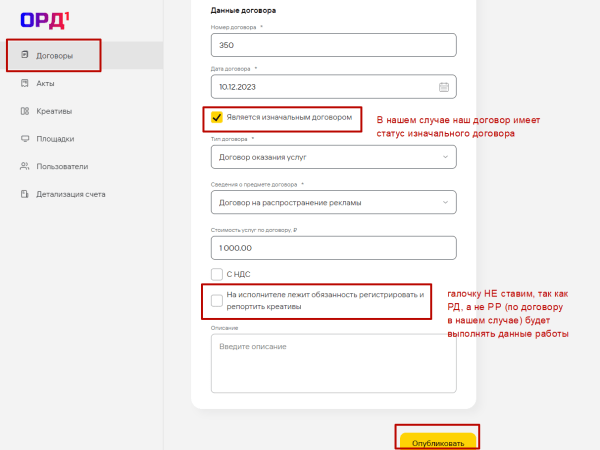Click the Пользователи people icon
Screen dimensions: 600x450
point(24,166)
